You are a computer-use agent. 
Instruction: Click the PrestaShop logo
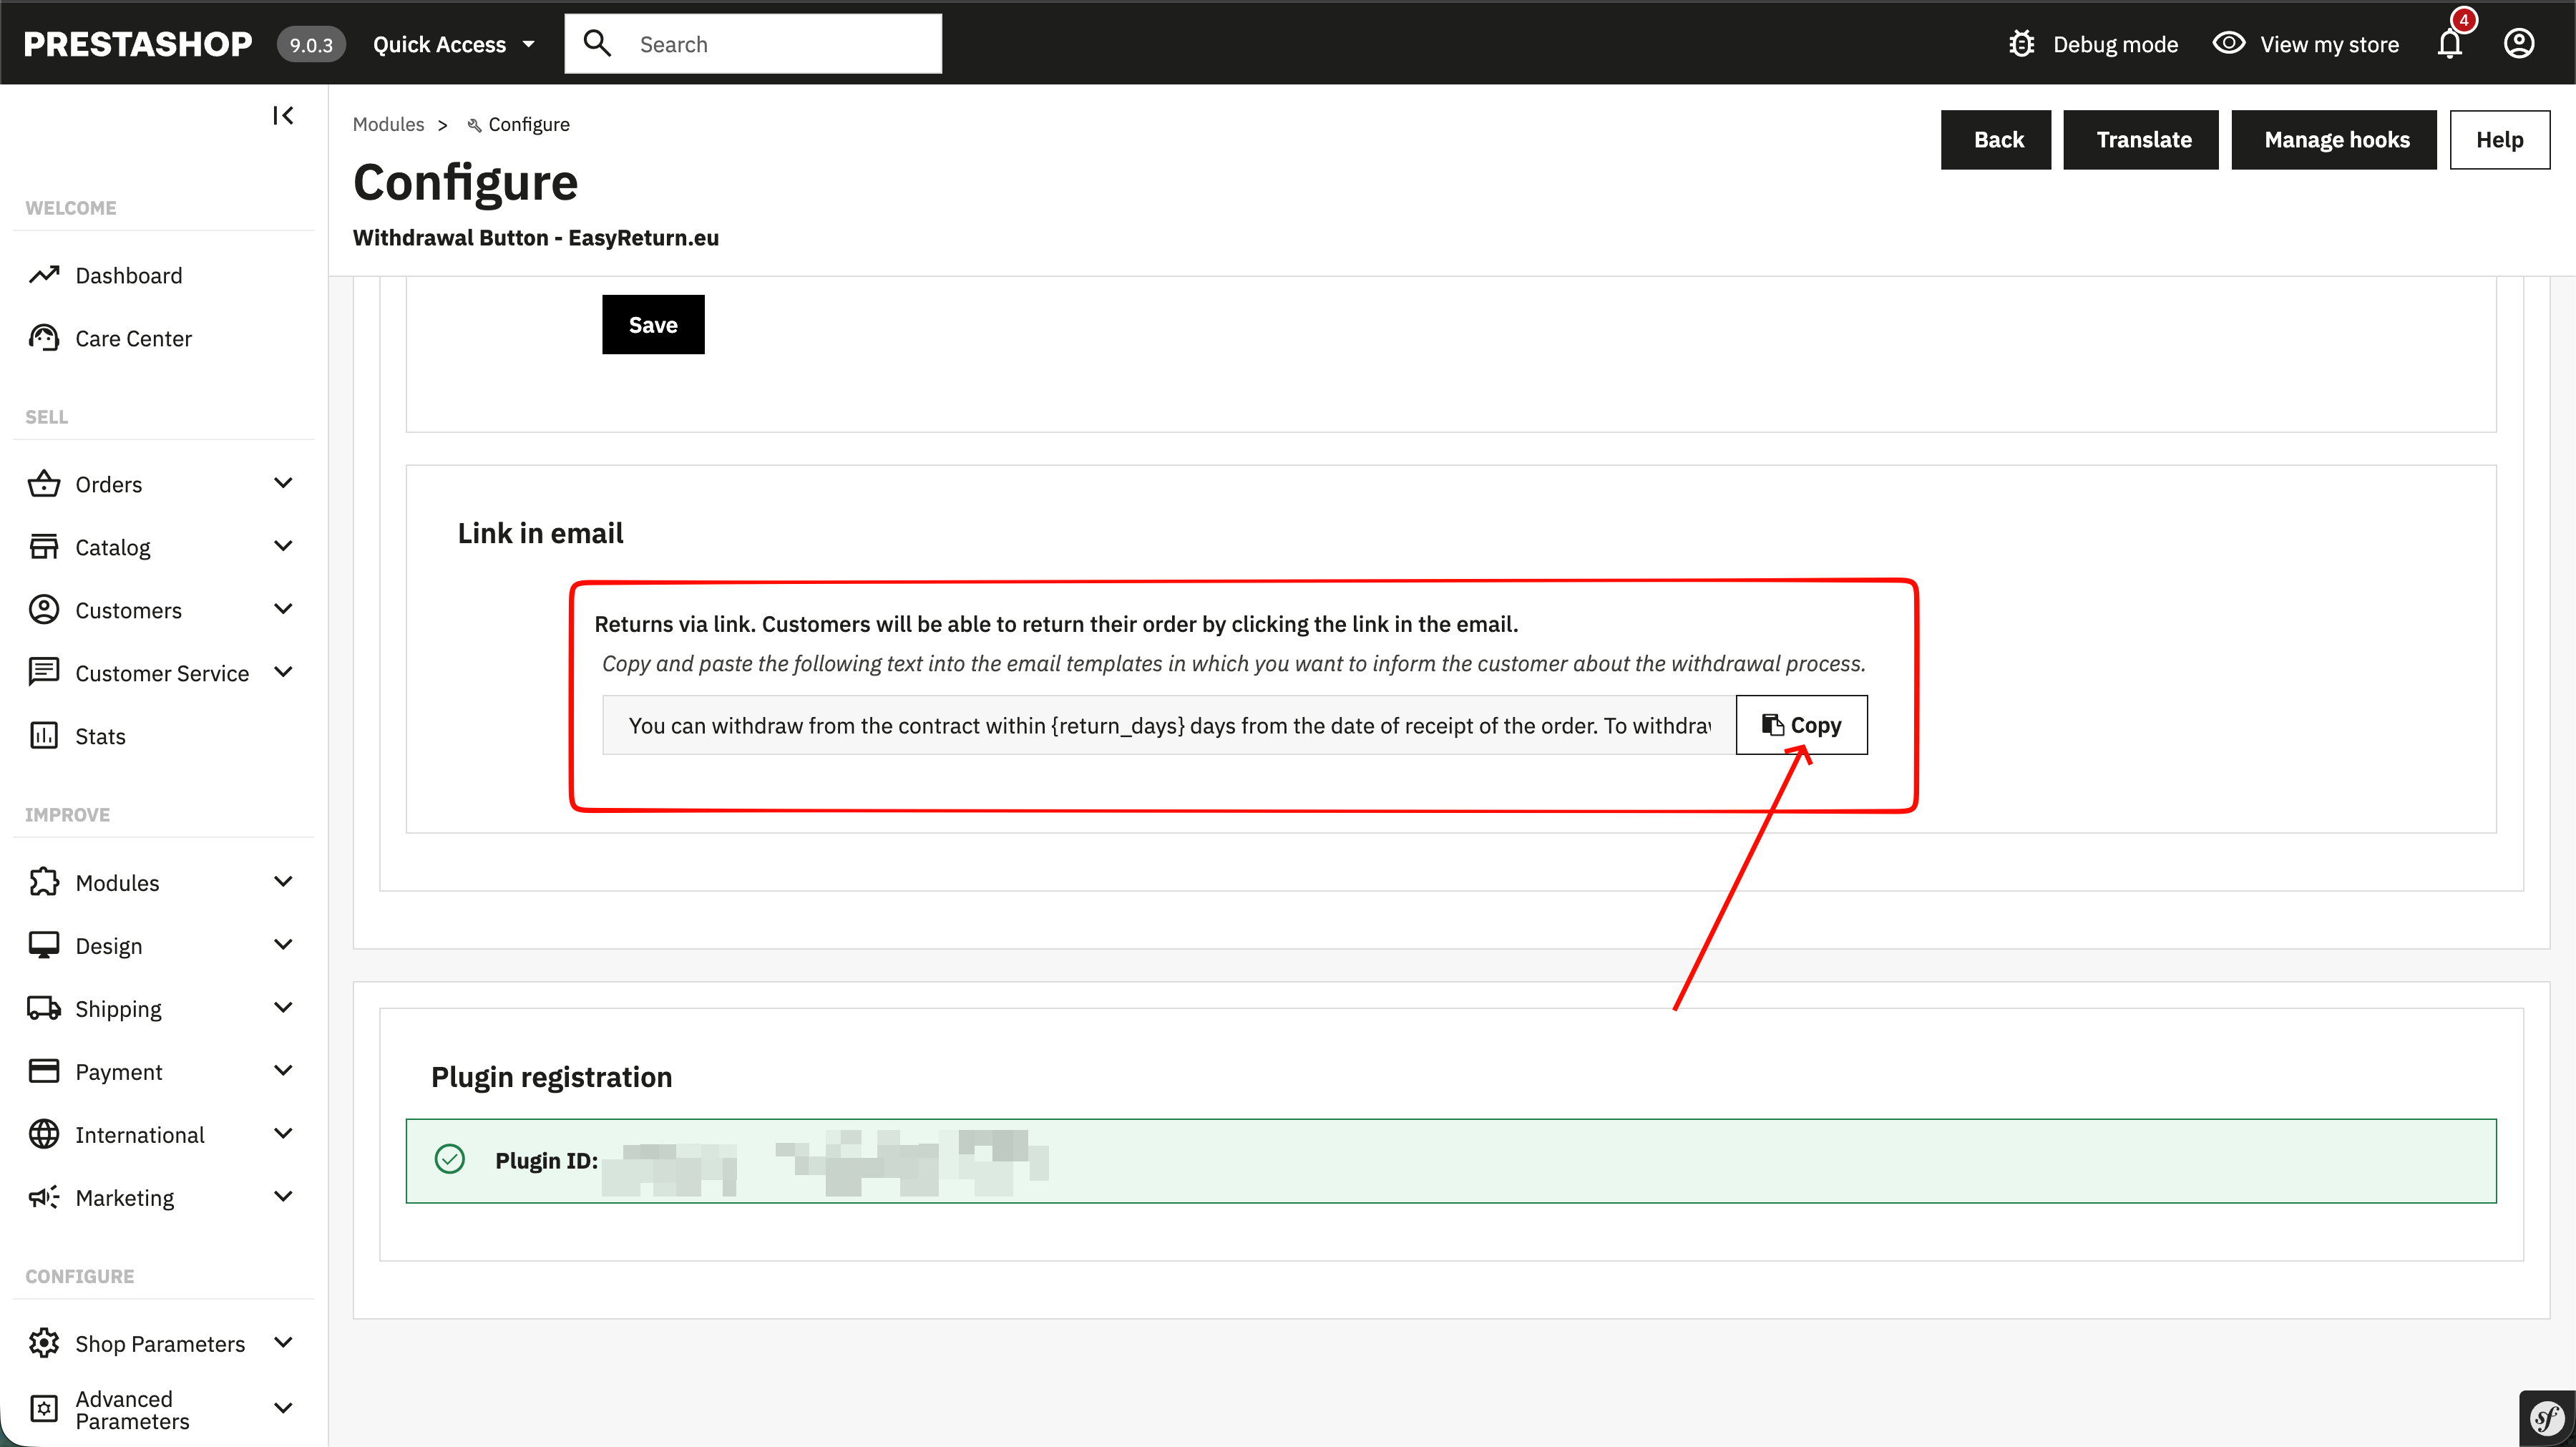[x=138, y=44]
